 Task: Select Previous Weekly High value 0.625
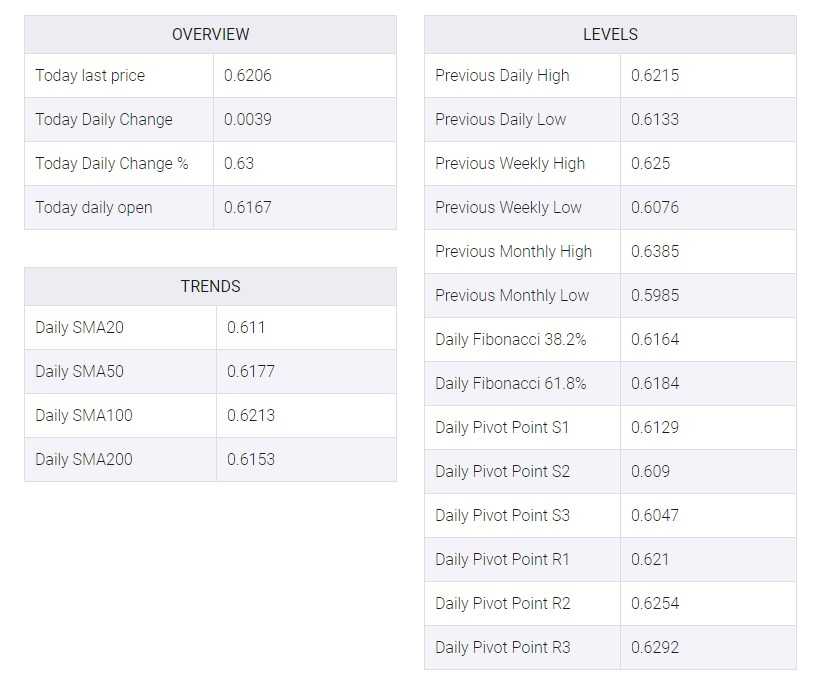pyautogui.click(x=650, y=163)
